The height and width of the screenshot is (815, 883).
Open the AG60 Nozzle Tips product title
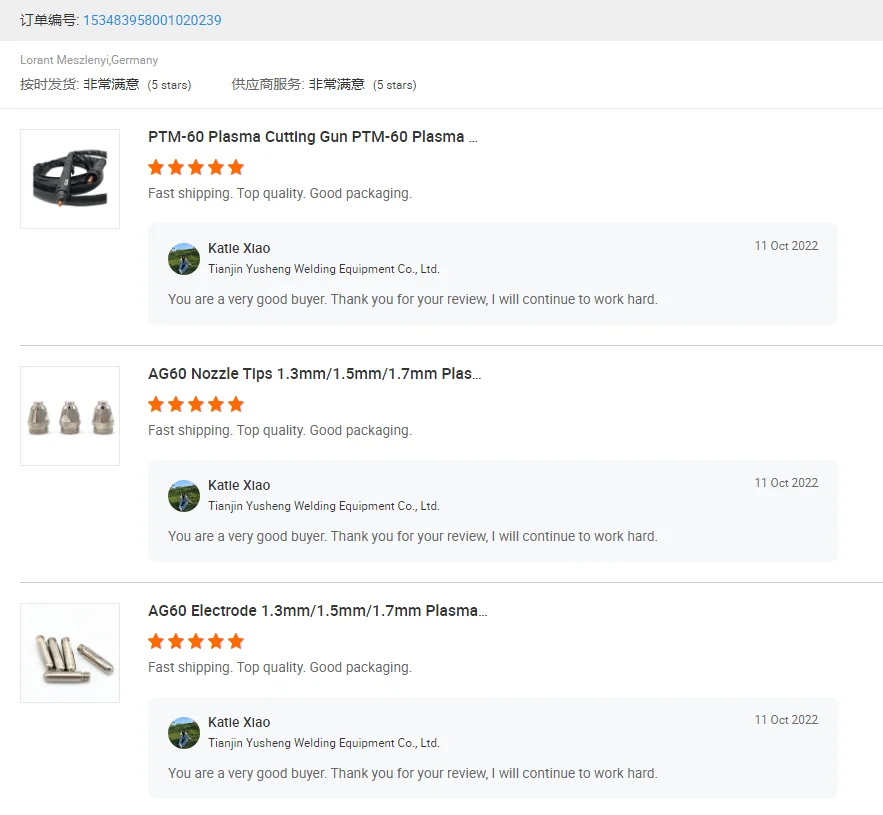[x=314, y=374]
